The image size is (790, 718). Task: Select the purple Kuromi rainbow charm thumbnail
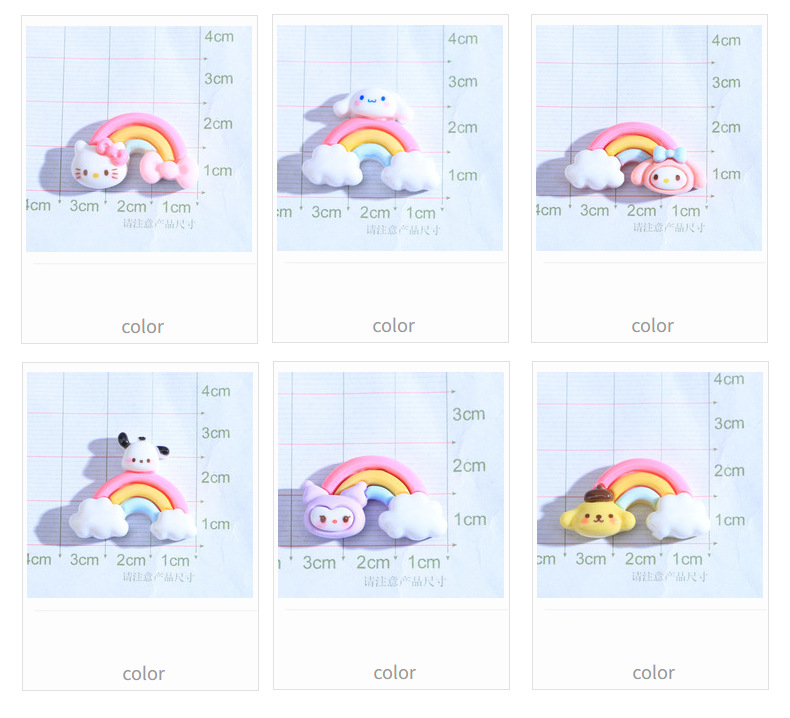[391, 485]
